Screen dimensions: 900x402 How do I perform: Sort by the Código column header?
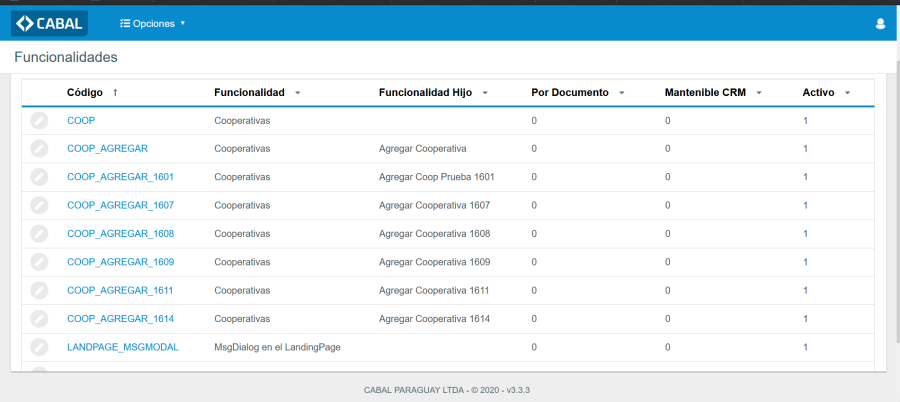coord(85,92)
